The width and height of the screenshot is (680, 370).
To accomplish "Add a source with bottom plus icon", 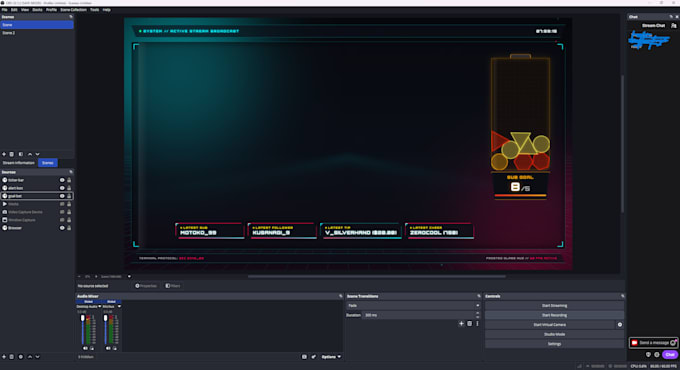I will [4, 357].
